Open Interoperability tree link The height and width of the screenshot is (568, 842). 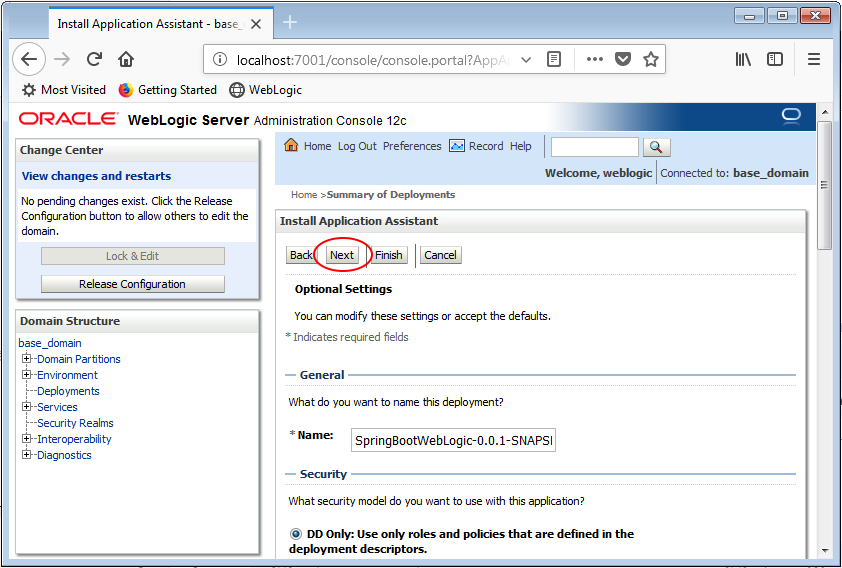coord(74,439)
